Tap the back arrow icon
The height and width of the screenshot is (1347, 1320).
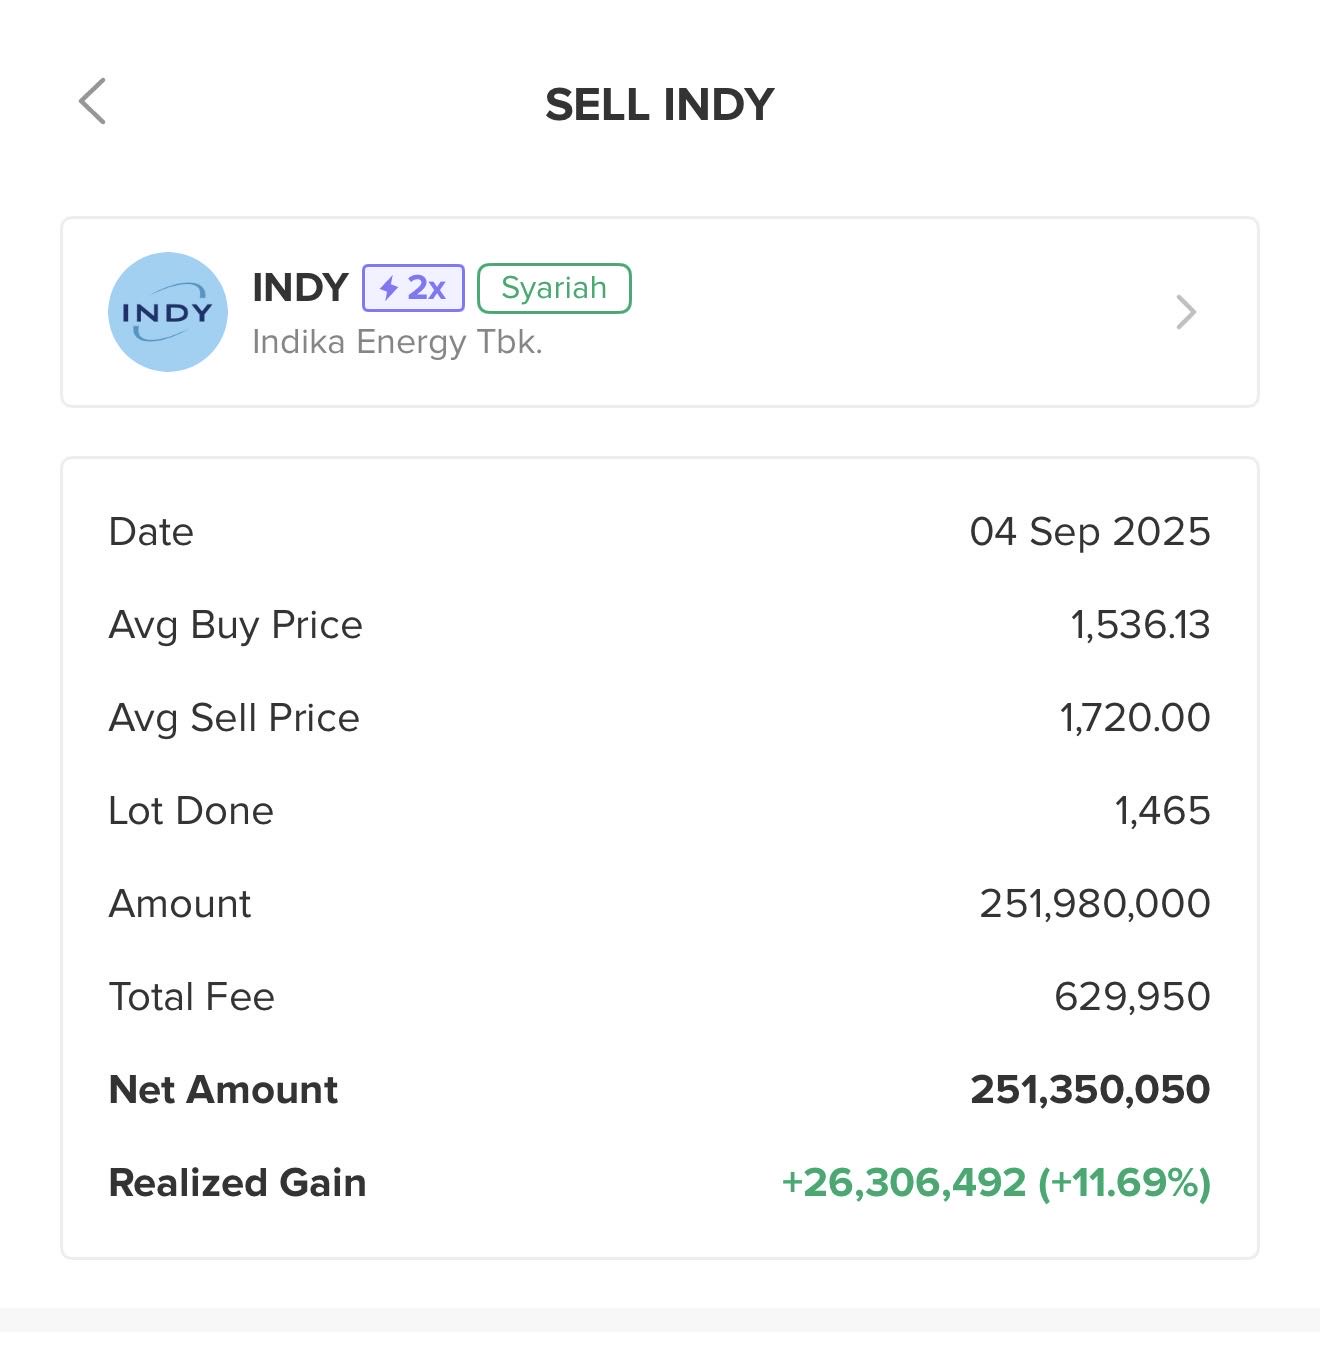click(92, 102)
